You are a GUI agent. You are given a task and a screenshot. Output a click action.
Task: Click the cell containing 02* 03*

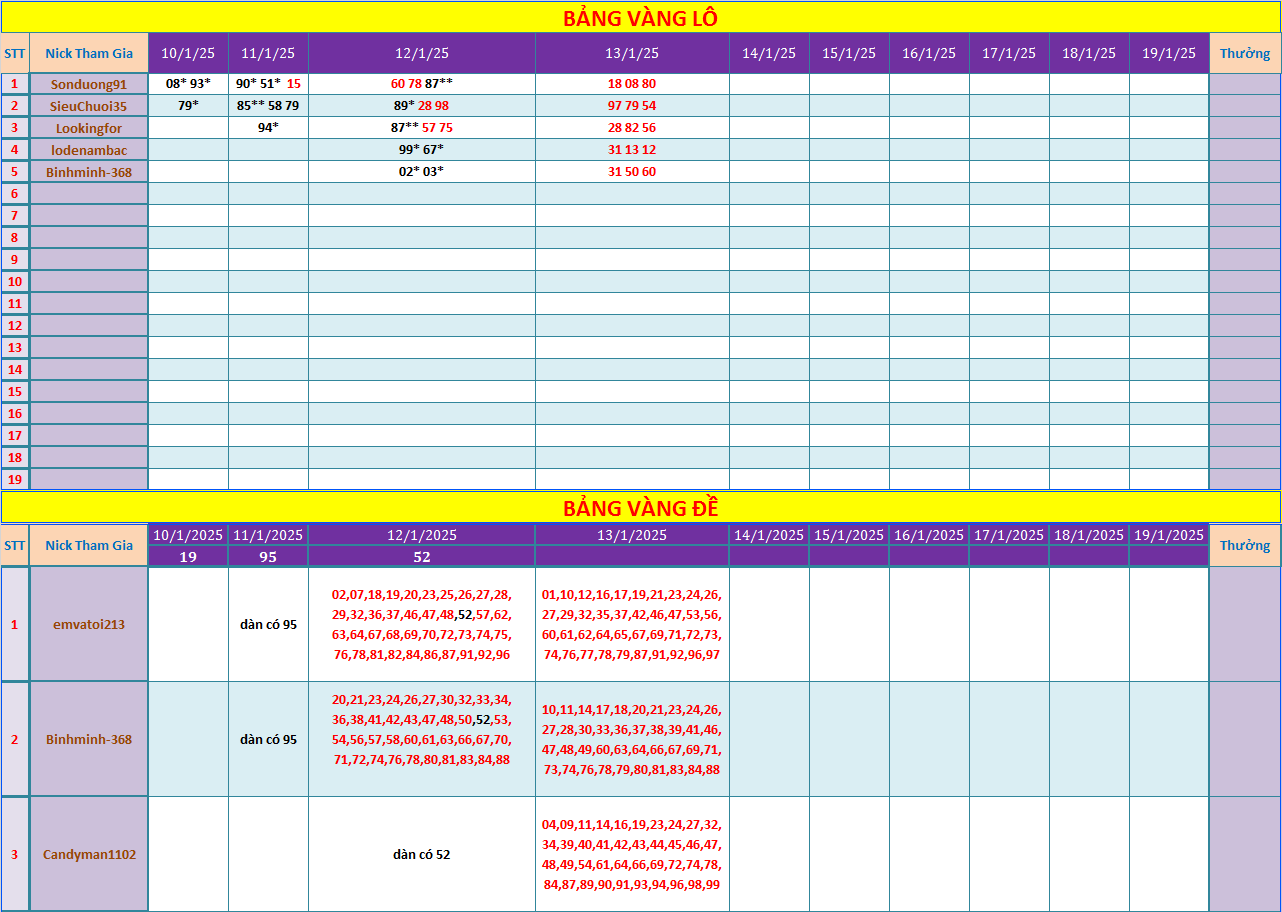point(422,172)
